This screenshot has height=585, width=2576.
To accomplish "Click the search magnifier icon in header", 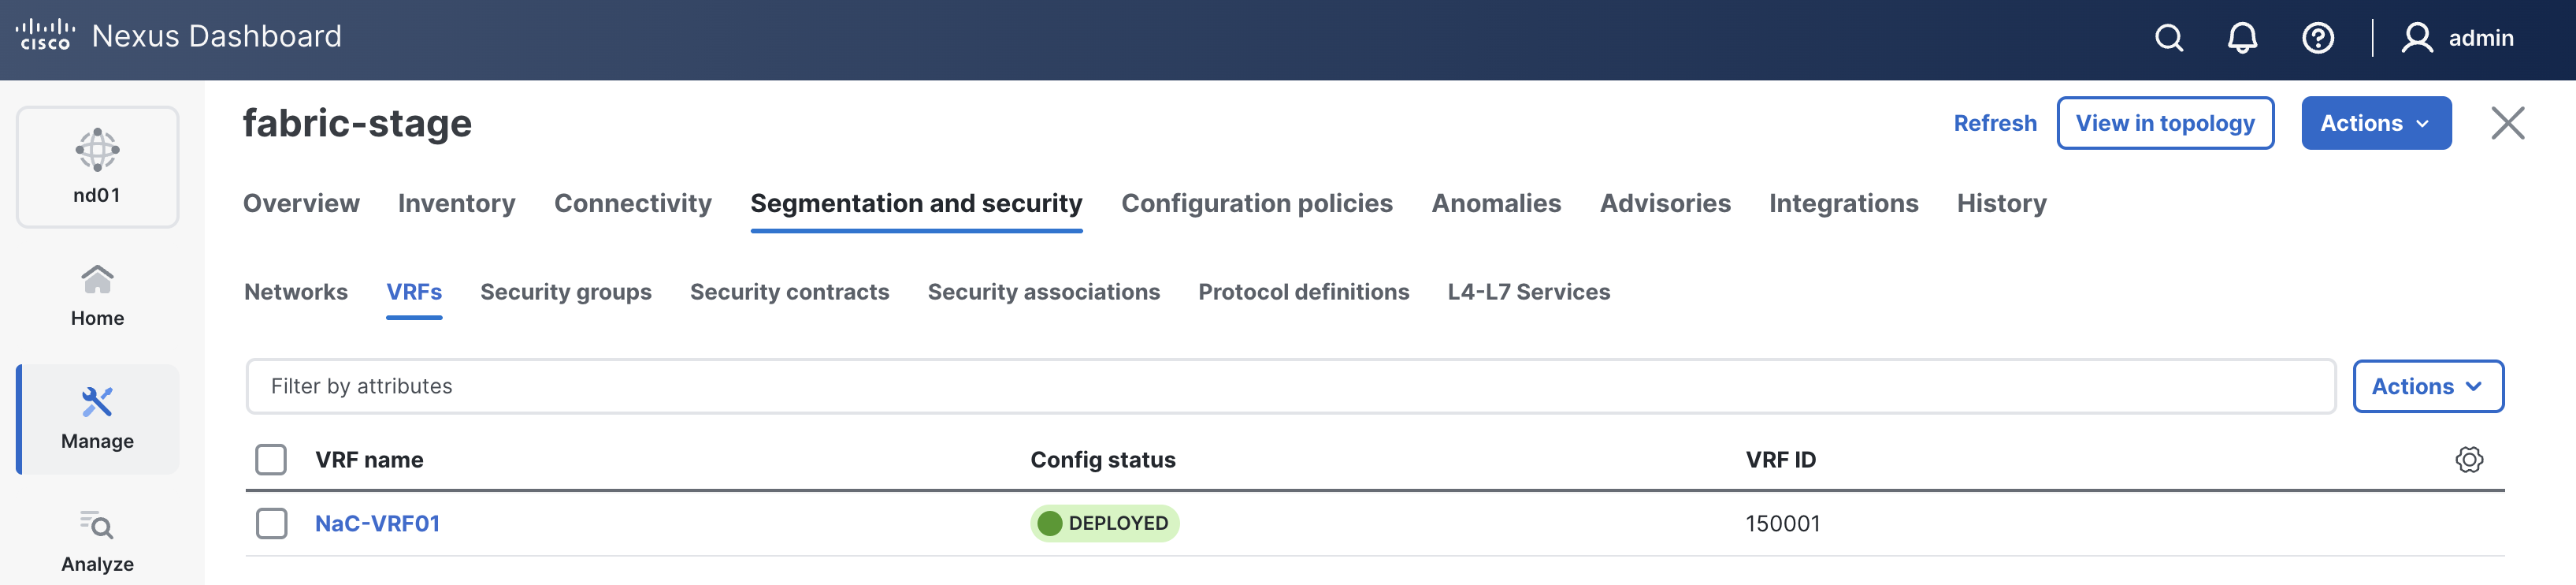I will 2168,38.
